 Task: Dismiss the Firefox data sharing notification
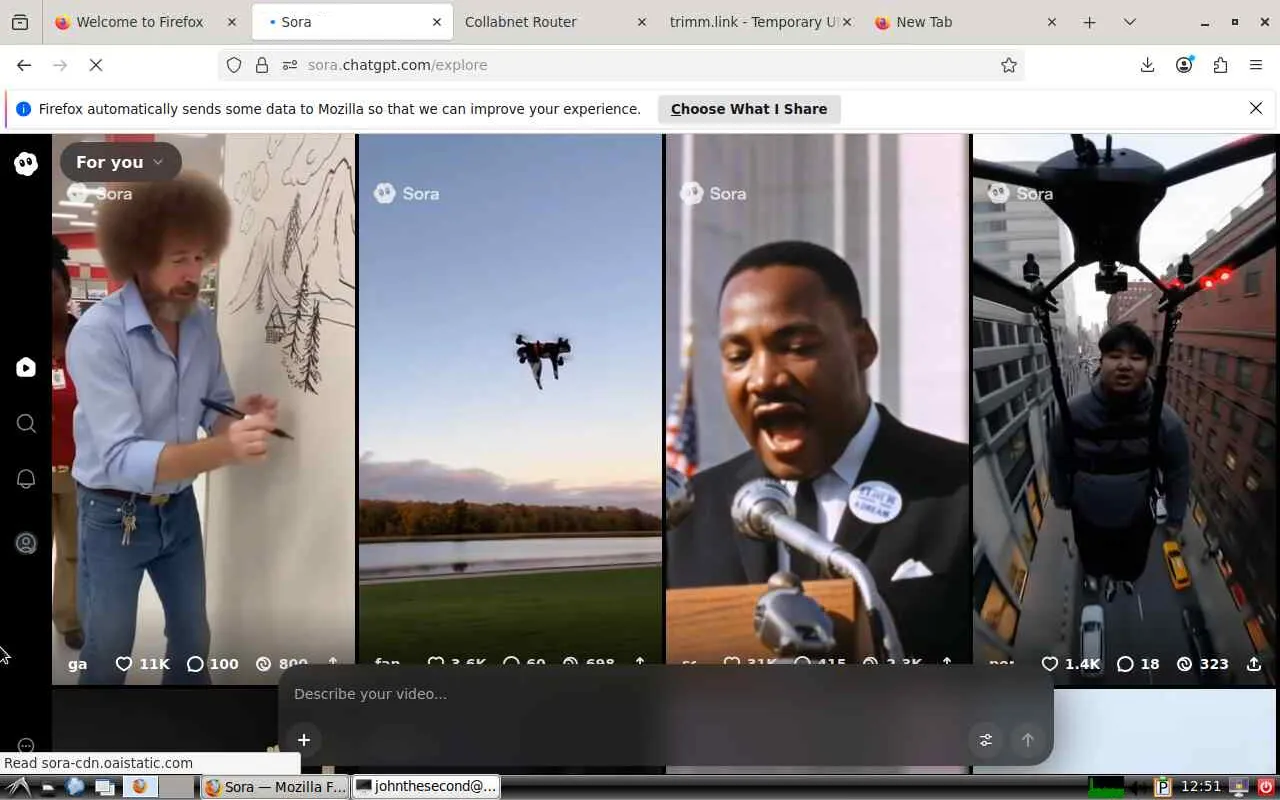tap(1256, 108)
